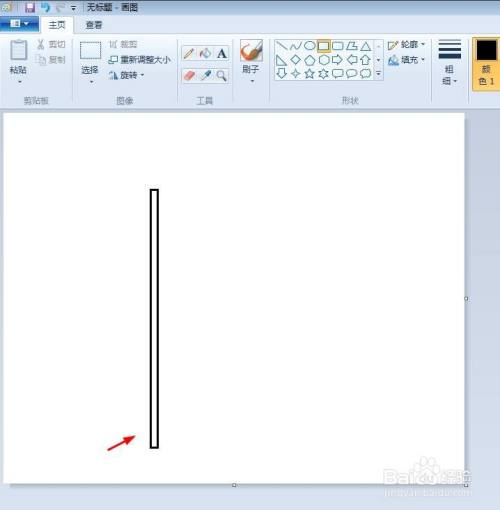Expand the 粘贴 (Paste) dropdown arrow
500x510 pixels.
tap(19, 82)
